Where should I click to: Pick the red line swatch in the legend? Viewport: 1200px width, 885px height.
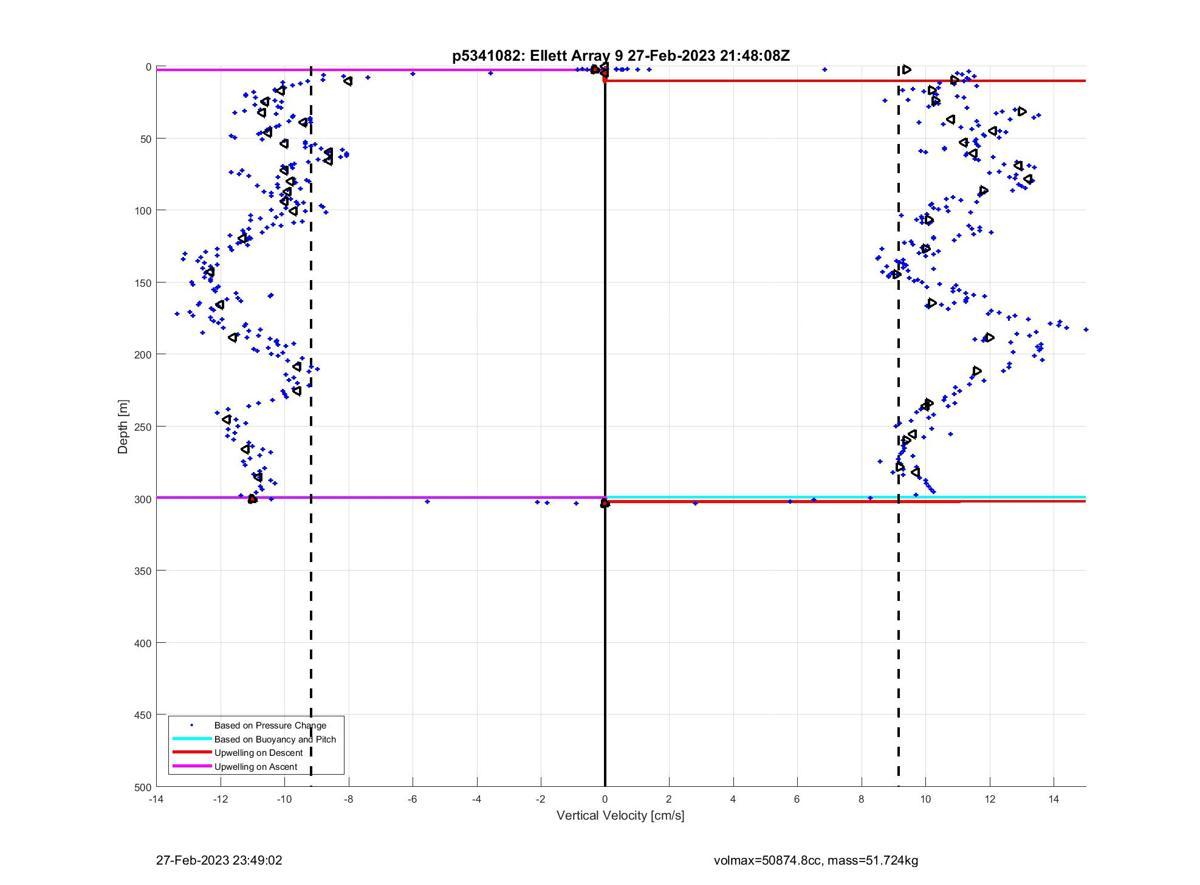point(192,753)
